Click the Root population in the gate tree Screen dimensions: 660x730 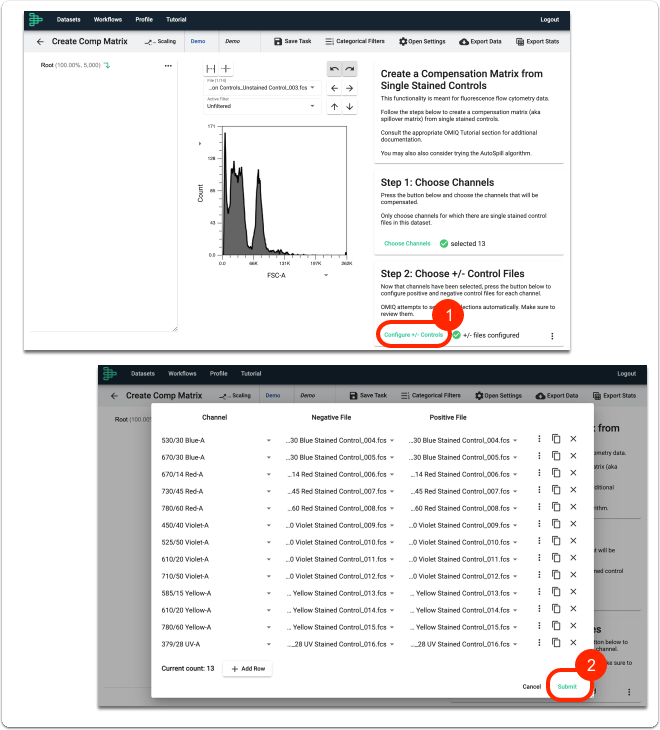[x=70, y=66]
